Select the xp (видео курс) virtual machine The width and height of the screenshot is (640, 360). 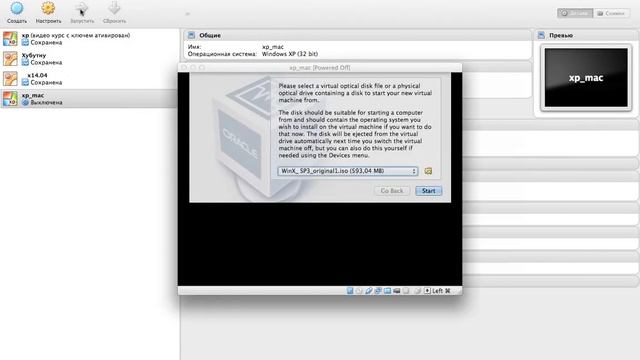(89, 39)
